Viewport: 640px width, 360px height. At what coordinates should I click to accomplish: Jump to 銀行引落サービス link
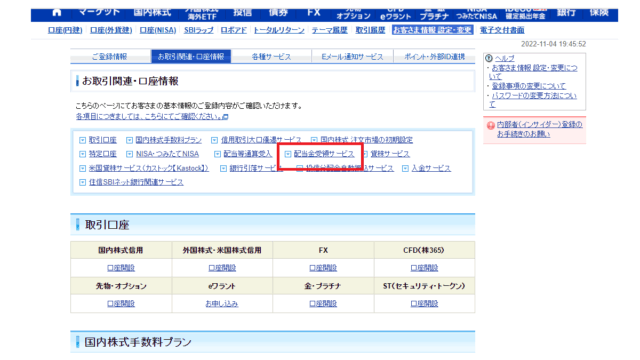256,168
